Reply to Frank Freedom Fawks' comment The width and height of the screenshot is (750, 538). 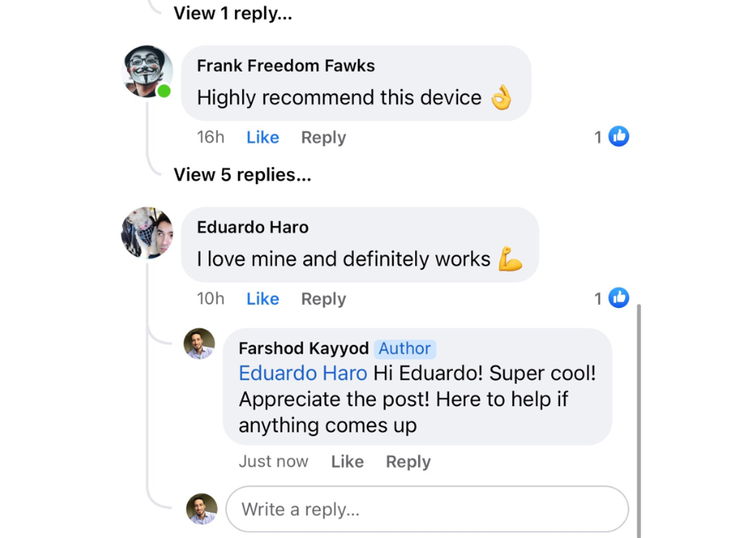click(323, 137)
